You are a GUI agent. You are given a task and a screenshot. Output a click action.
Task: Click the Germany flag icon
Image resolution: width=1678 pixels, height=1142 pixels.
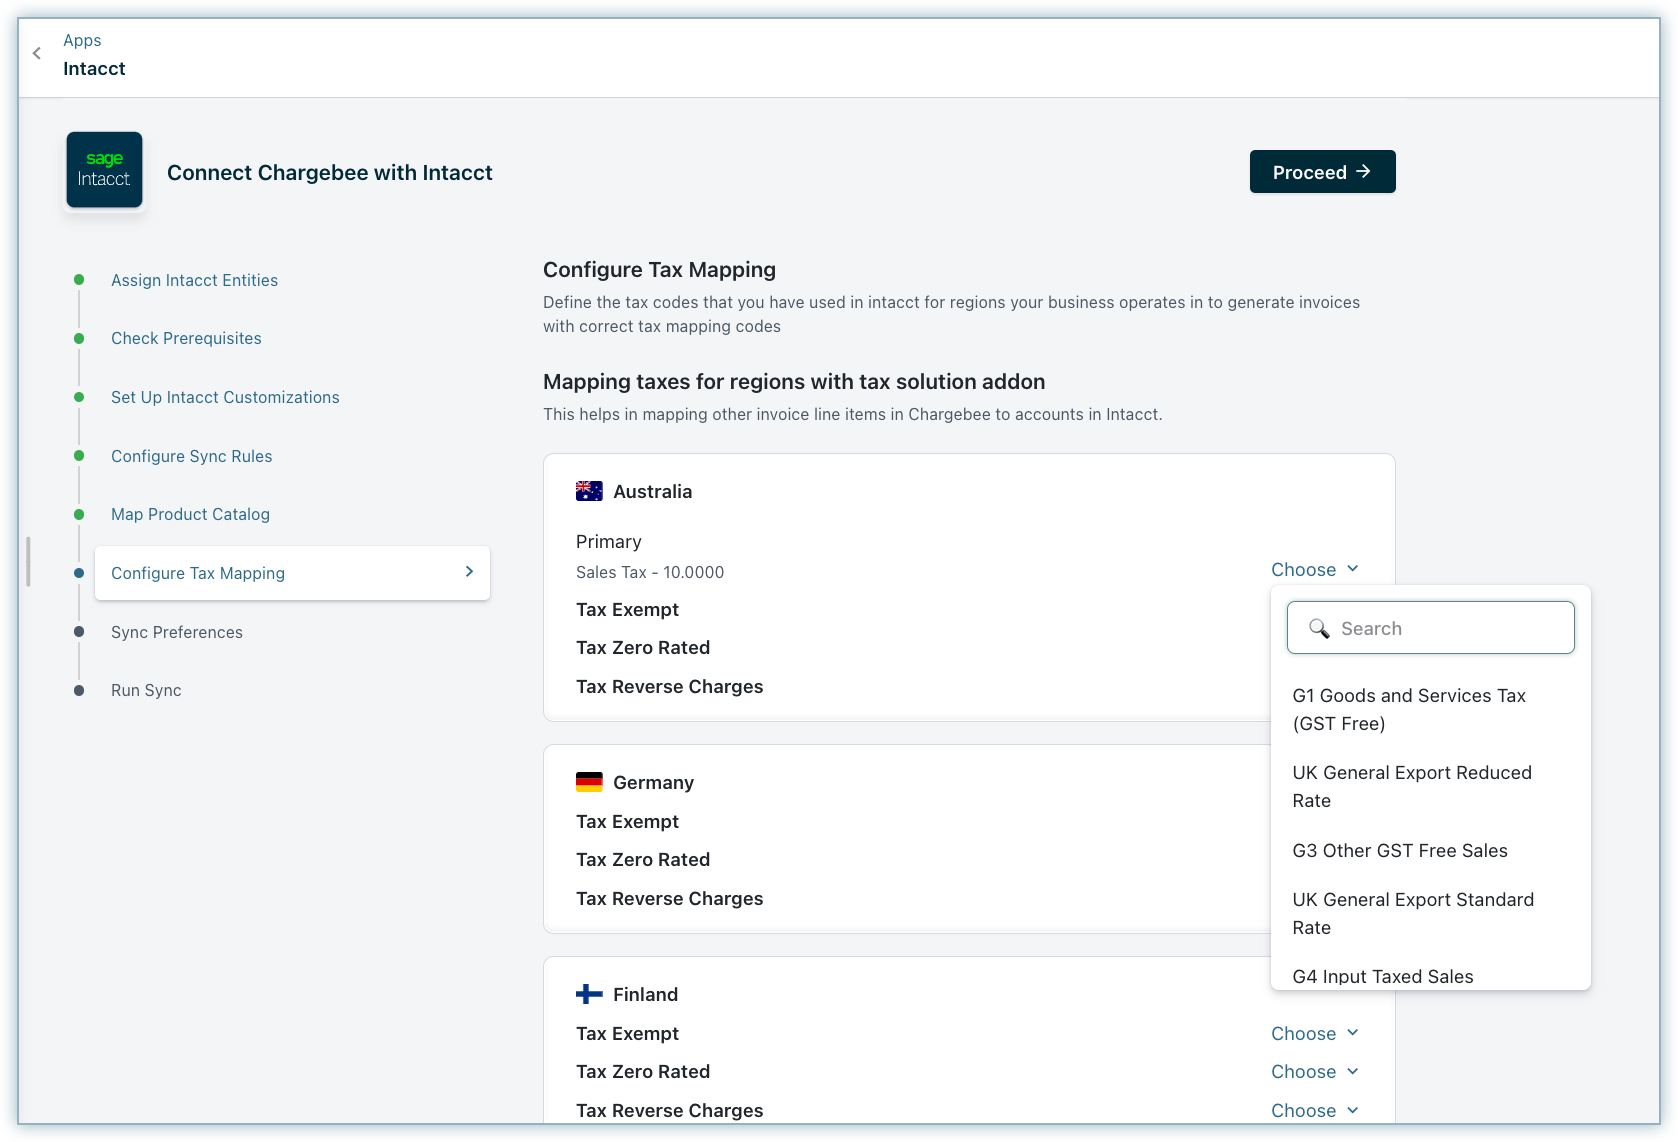pos(589,782)
